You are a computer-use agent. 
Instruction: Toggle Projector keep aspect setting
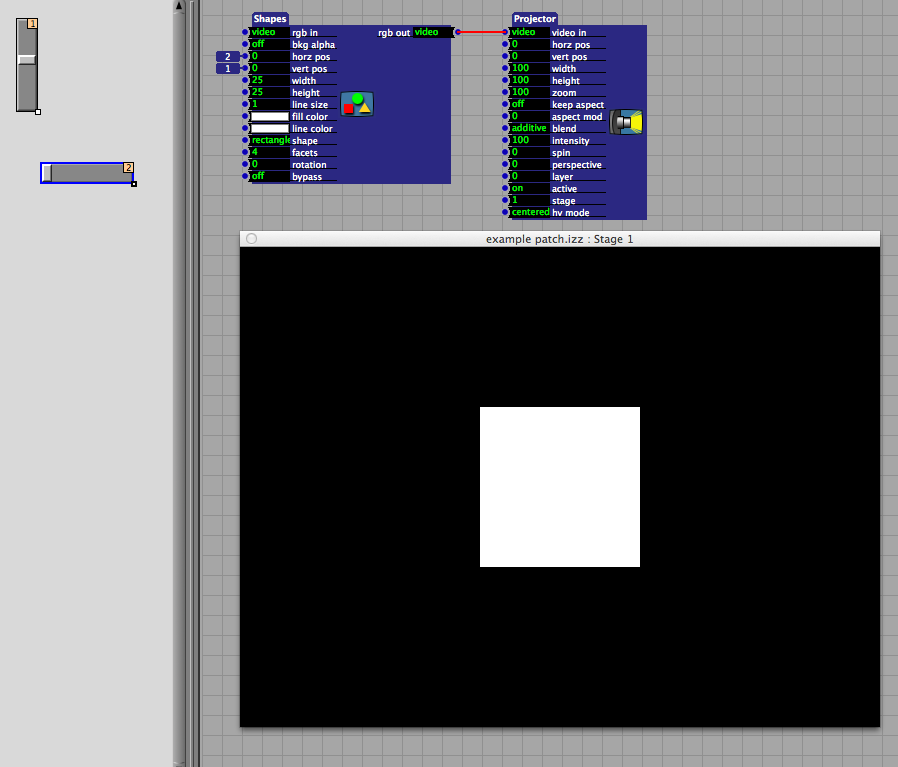[x=528, y=105]
